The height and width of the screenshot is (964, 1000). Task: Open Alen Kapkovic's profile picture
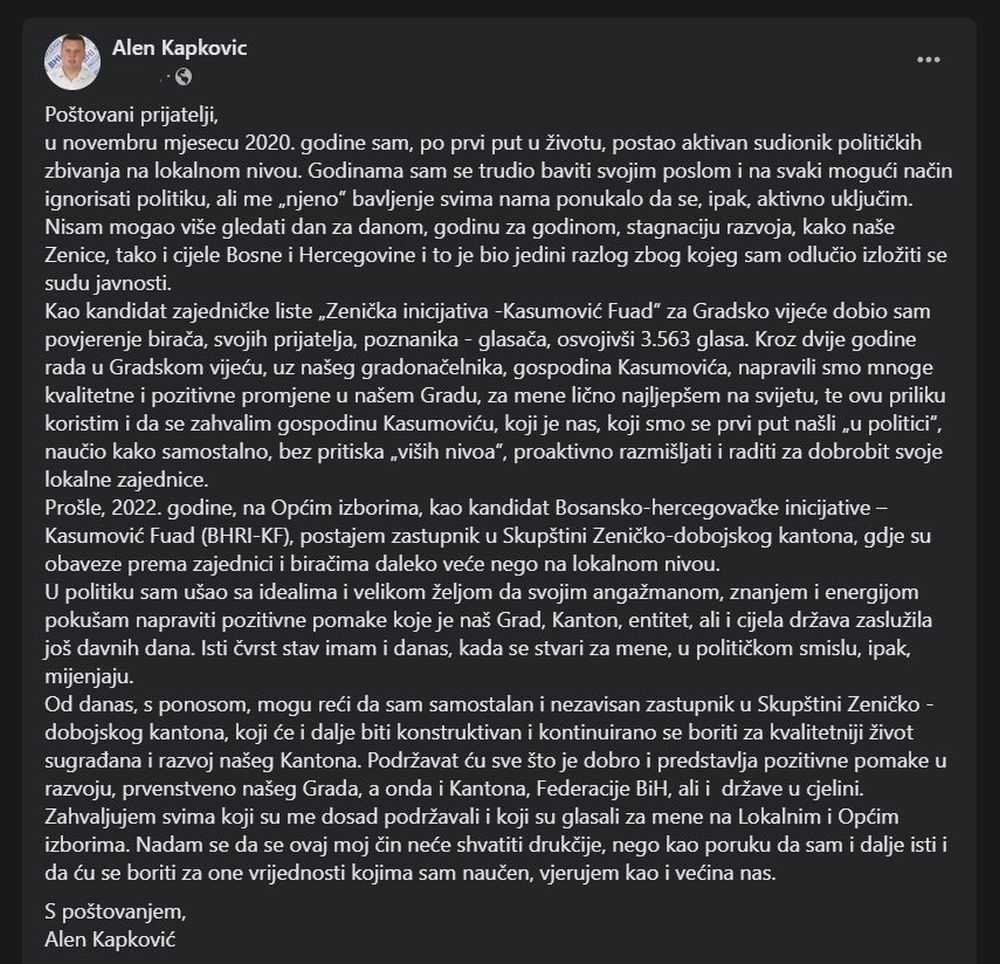coord(72,61)
